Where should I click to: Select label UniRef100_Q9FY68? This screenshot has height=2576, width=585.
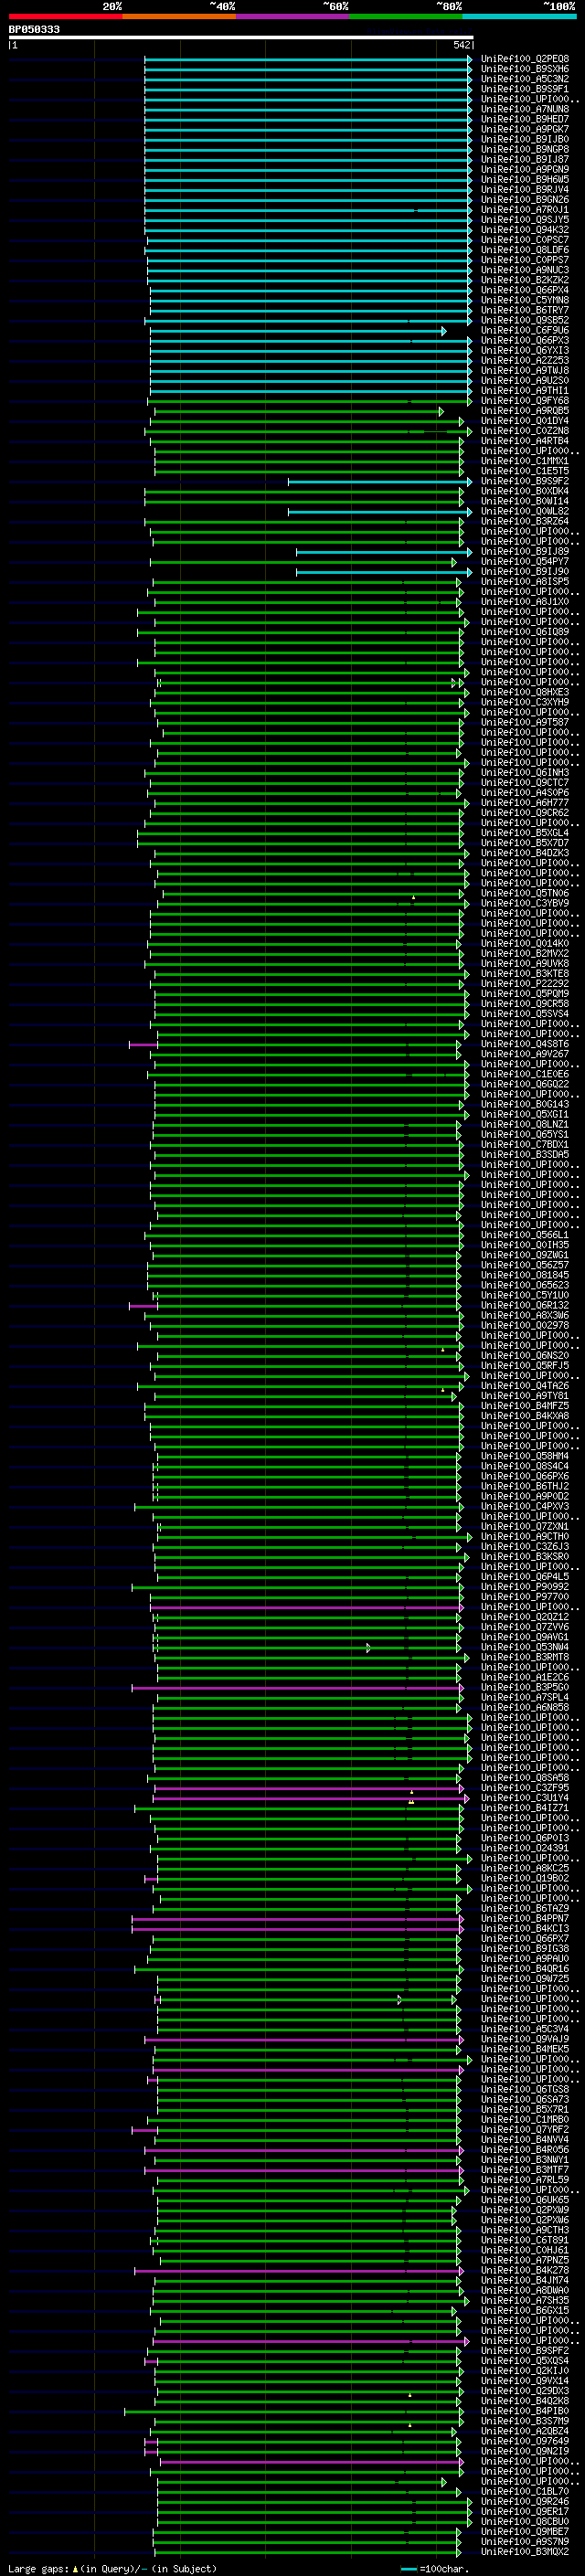tap(525, 401)
